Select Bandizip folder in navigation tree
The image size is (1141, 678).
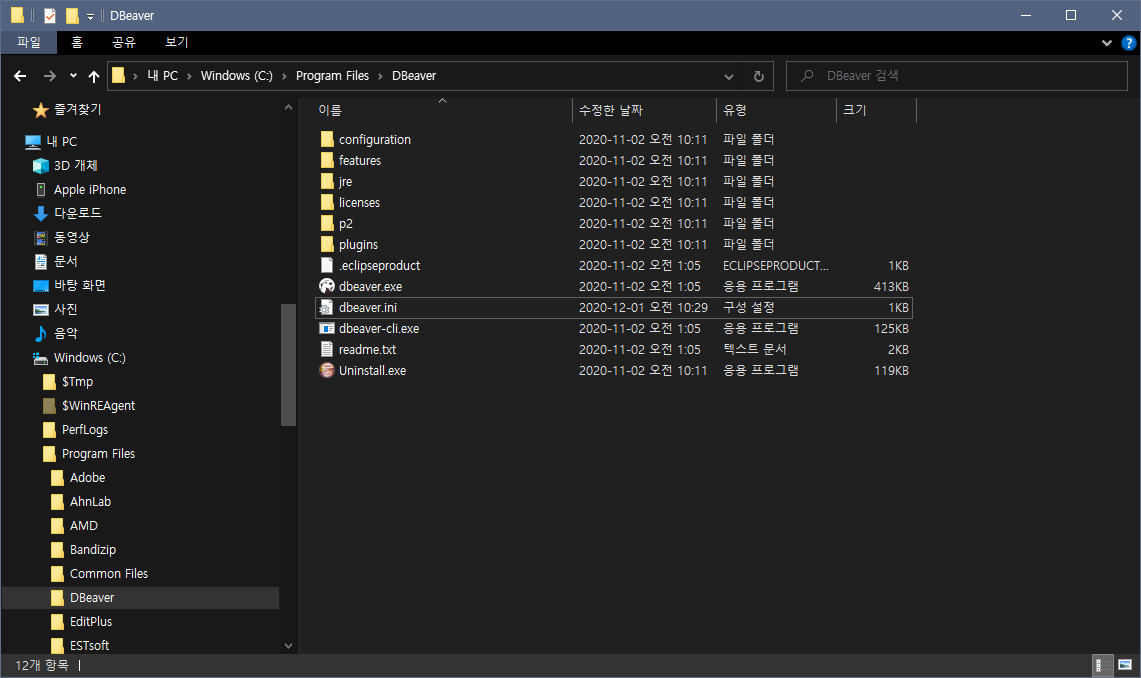(x=92, y=550)
